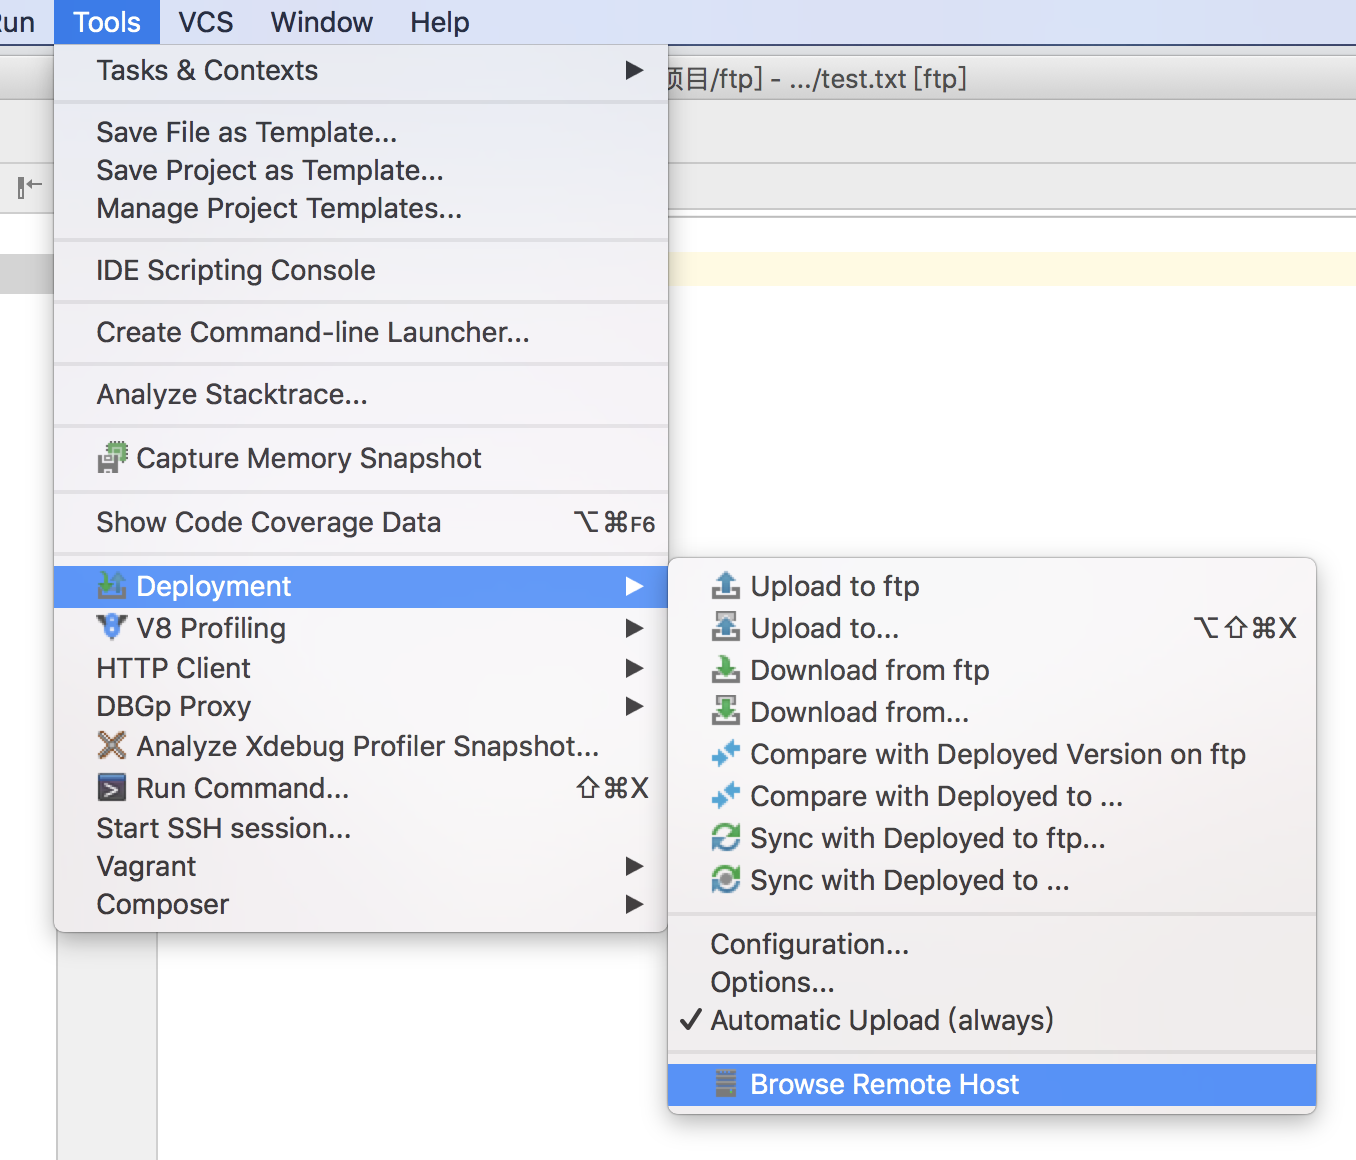The image size is (1356, 1160).
Task: Choose Download from... entry
Action: pyautogui.click(x=992, y=712)
